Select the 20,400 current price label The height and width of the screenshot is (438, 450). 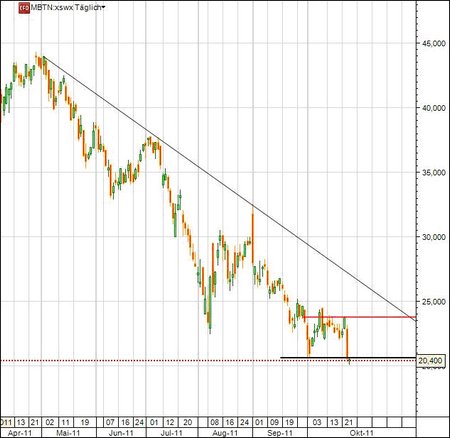pos(431,360)
